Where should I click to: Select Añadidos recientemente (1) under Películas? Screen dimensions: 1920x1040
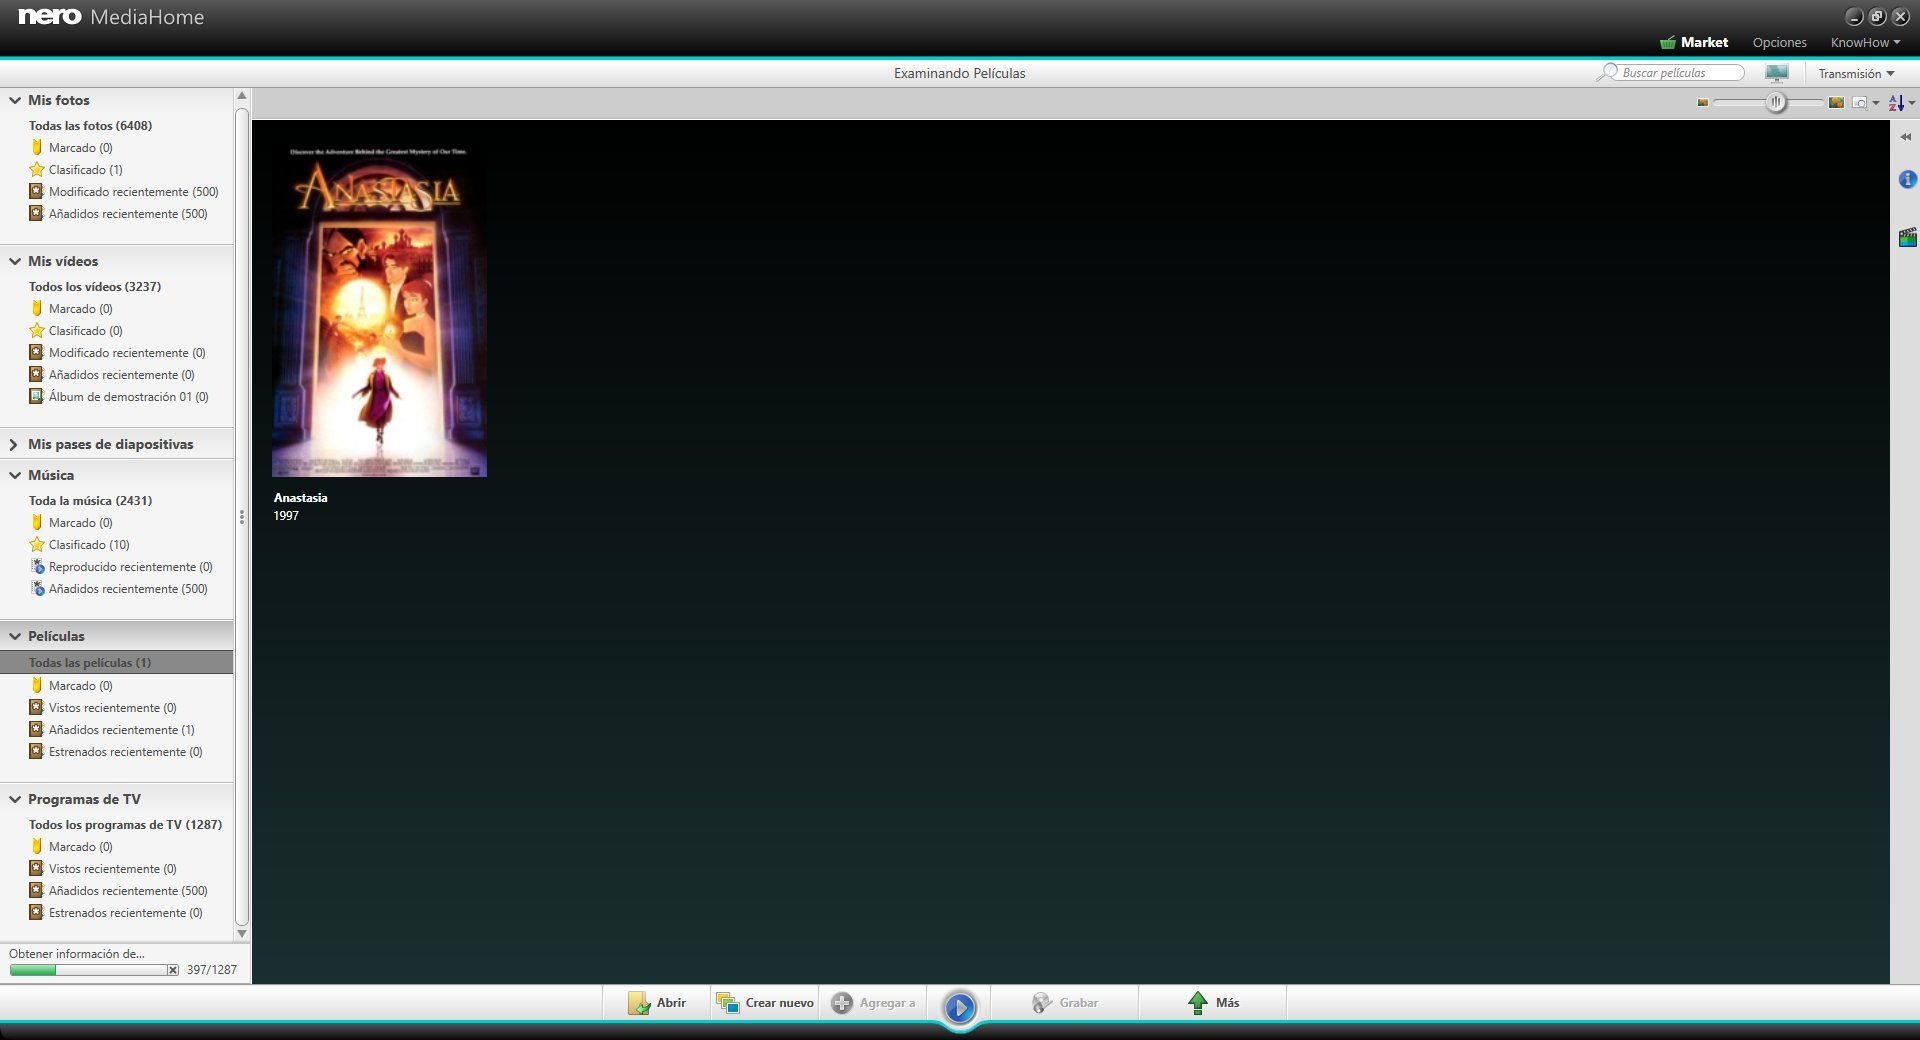click(x=112, y=730)
